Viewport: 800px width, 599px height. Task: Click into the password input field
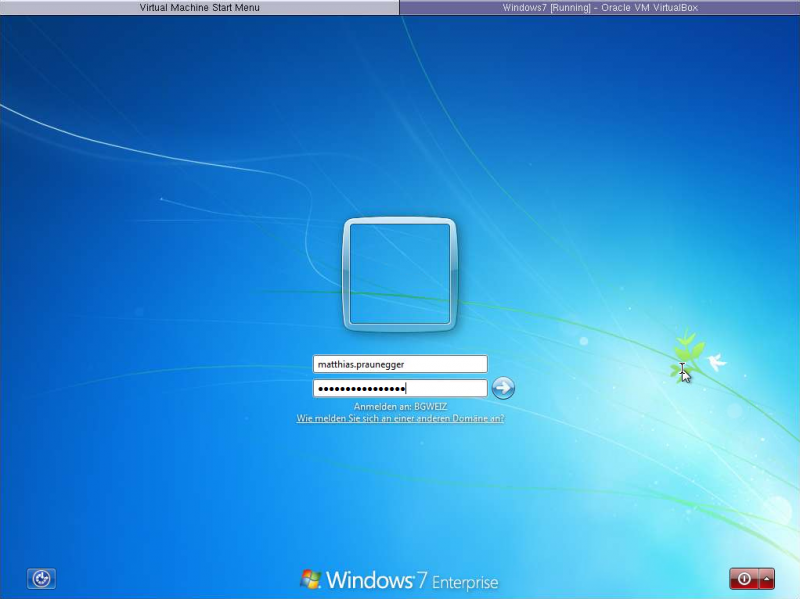click(x=400, y=388)
